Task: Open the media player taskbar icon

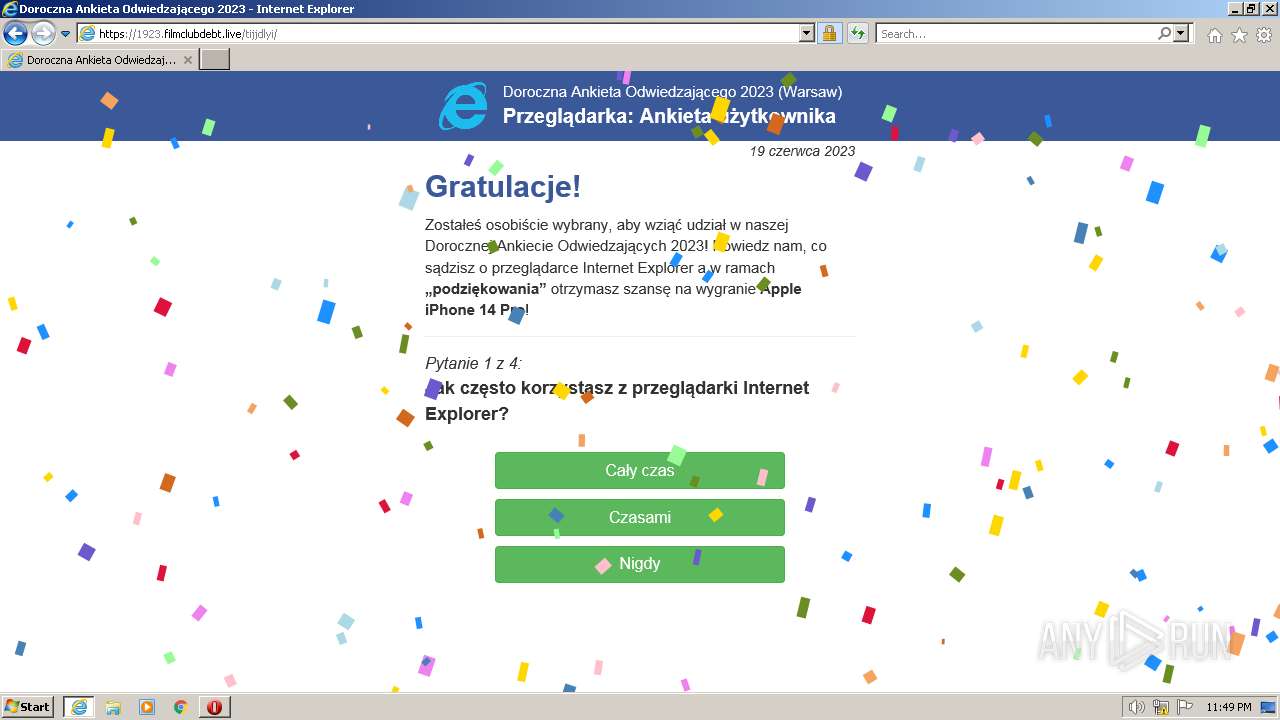Action: pyautogui.click(x=147, y=707)
